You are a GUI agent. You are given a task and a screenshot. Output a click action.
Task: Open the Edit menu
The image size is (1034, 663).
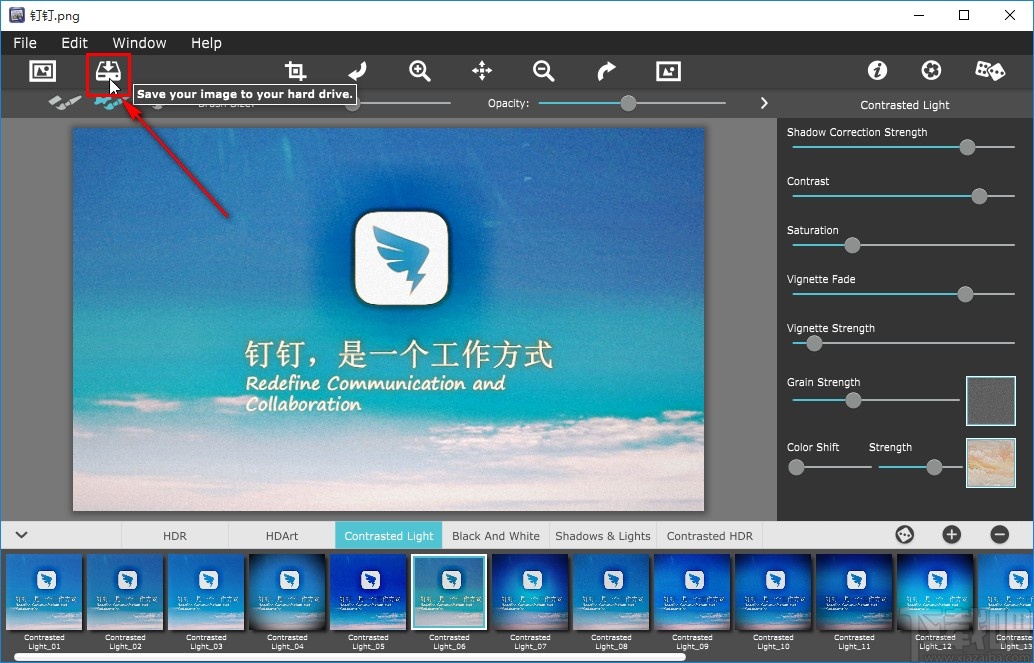[75, 43]
